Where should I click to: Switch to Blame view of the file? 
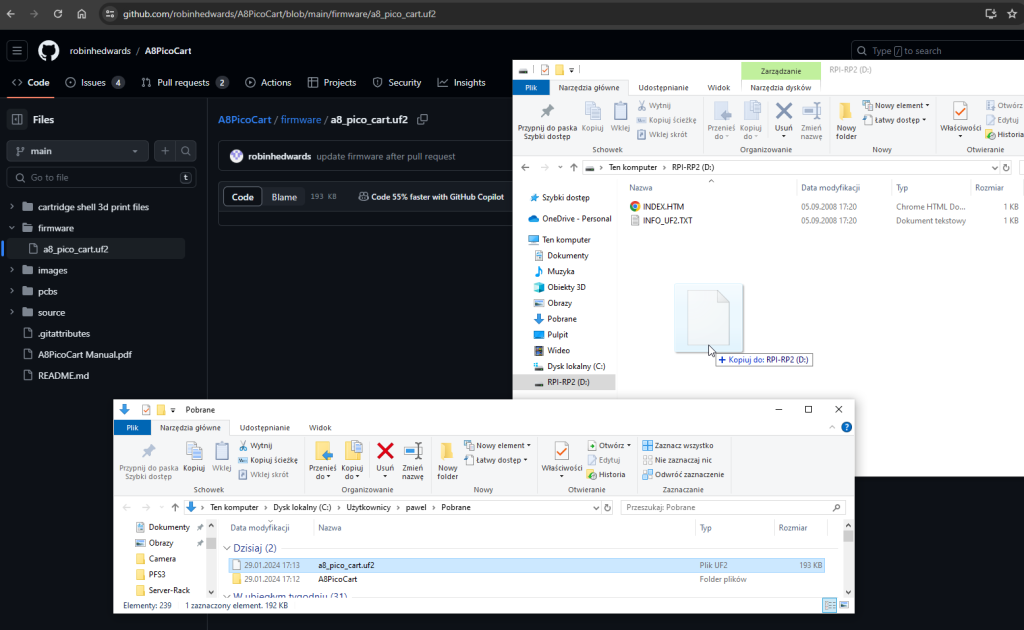284,197
